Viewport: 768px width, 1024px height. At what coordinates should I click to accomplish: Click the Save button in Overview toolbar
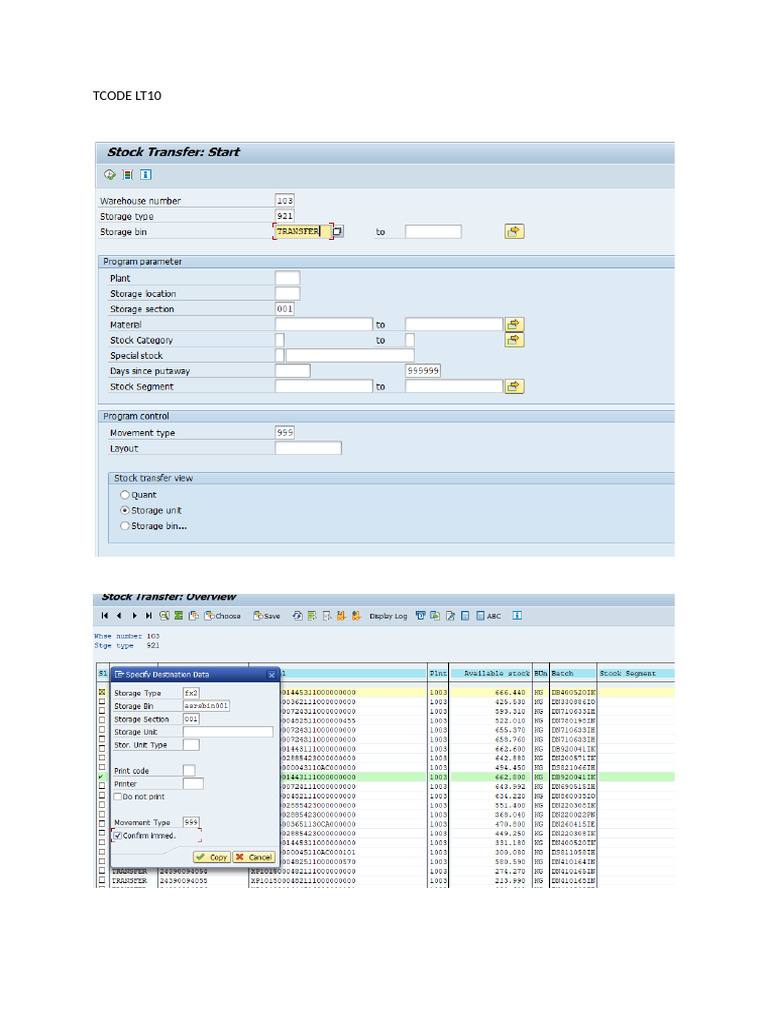pos(267,615)
